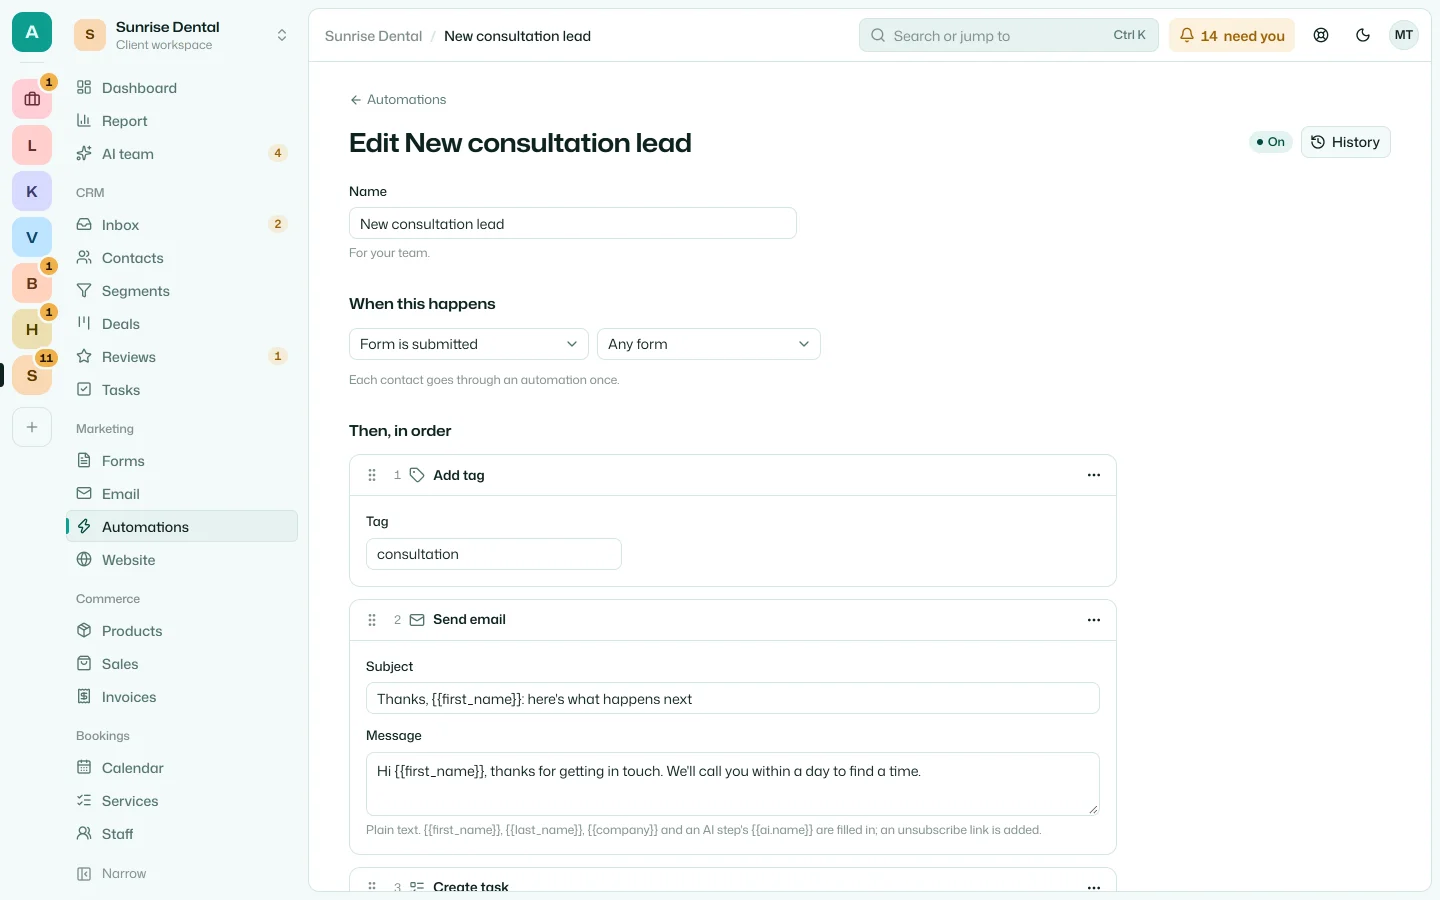
Task: Open the 14 need you notifications
Action: [x=1232, y=35]
